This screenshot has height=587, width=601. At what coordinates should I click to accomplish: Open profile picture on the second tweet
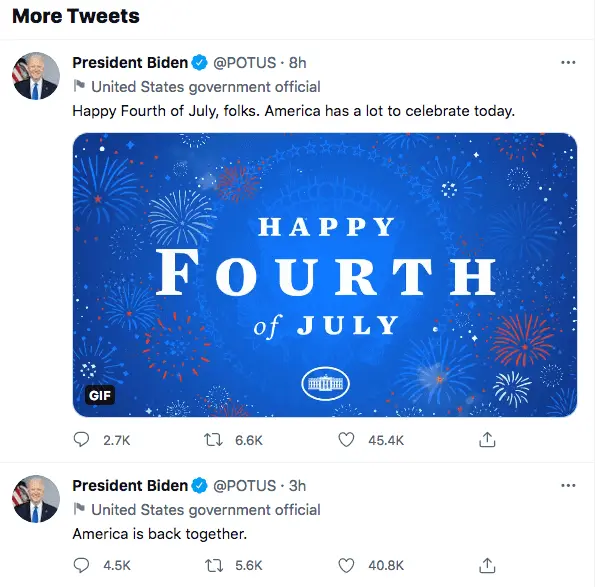tap(35, 499)
